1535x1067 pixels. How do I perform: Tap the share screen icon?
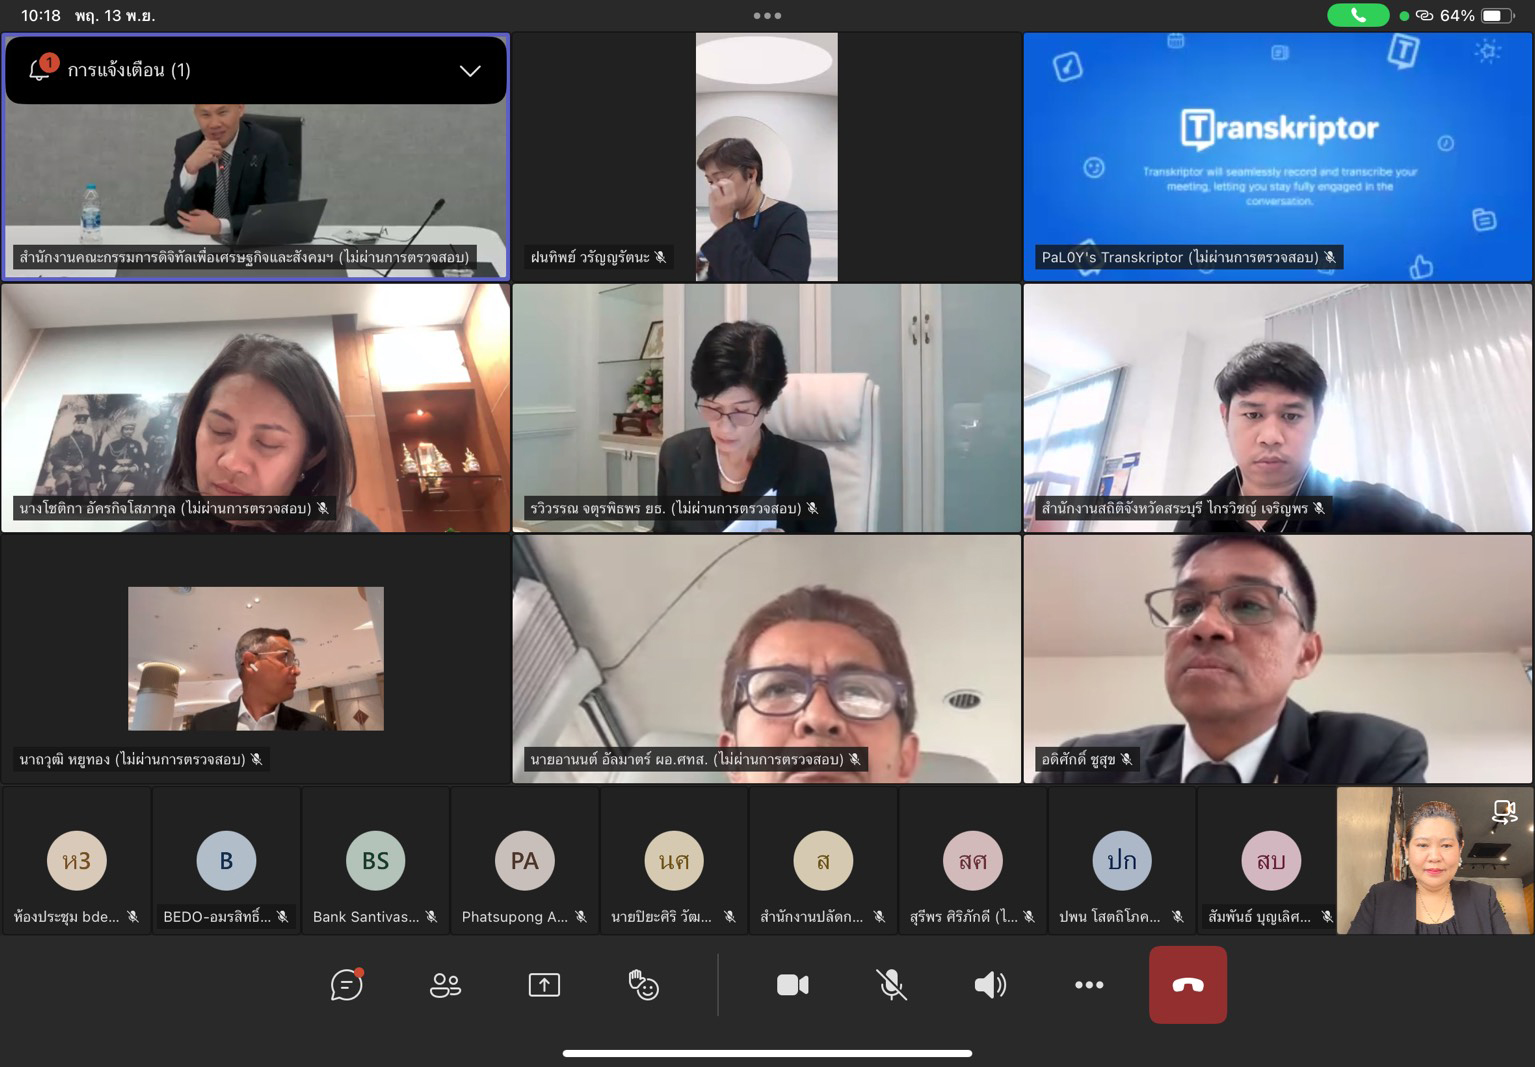coord(544,985)
